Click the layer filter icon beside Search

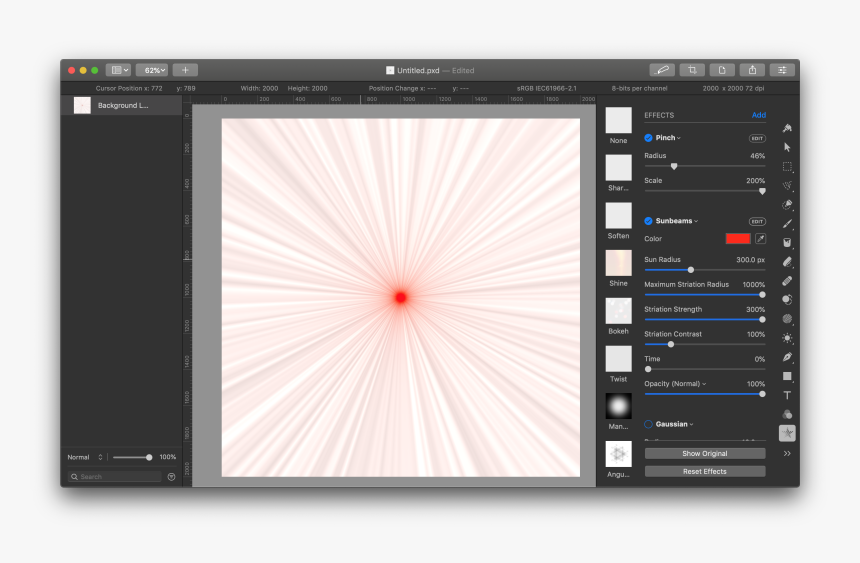tap(171, 476)
